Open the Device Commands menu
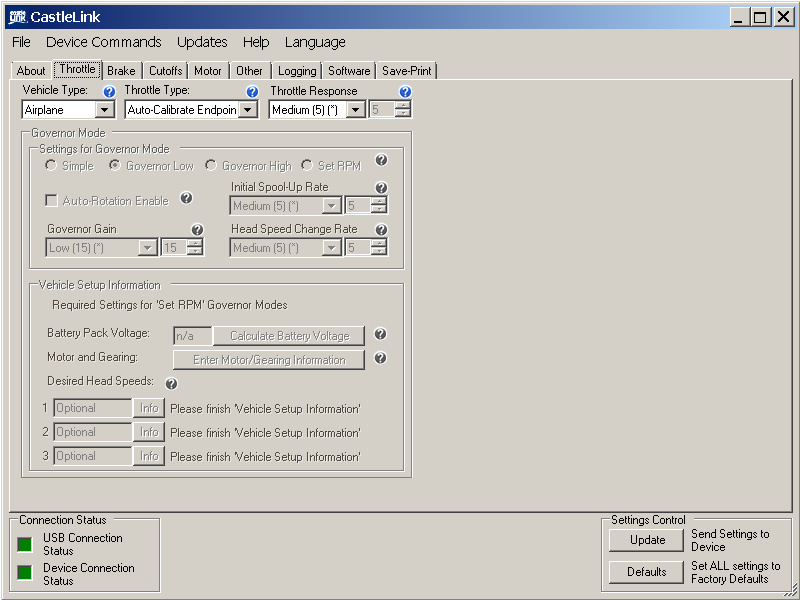 pyautogui.click(x=103, y=42)
